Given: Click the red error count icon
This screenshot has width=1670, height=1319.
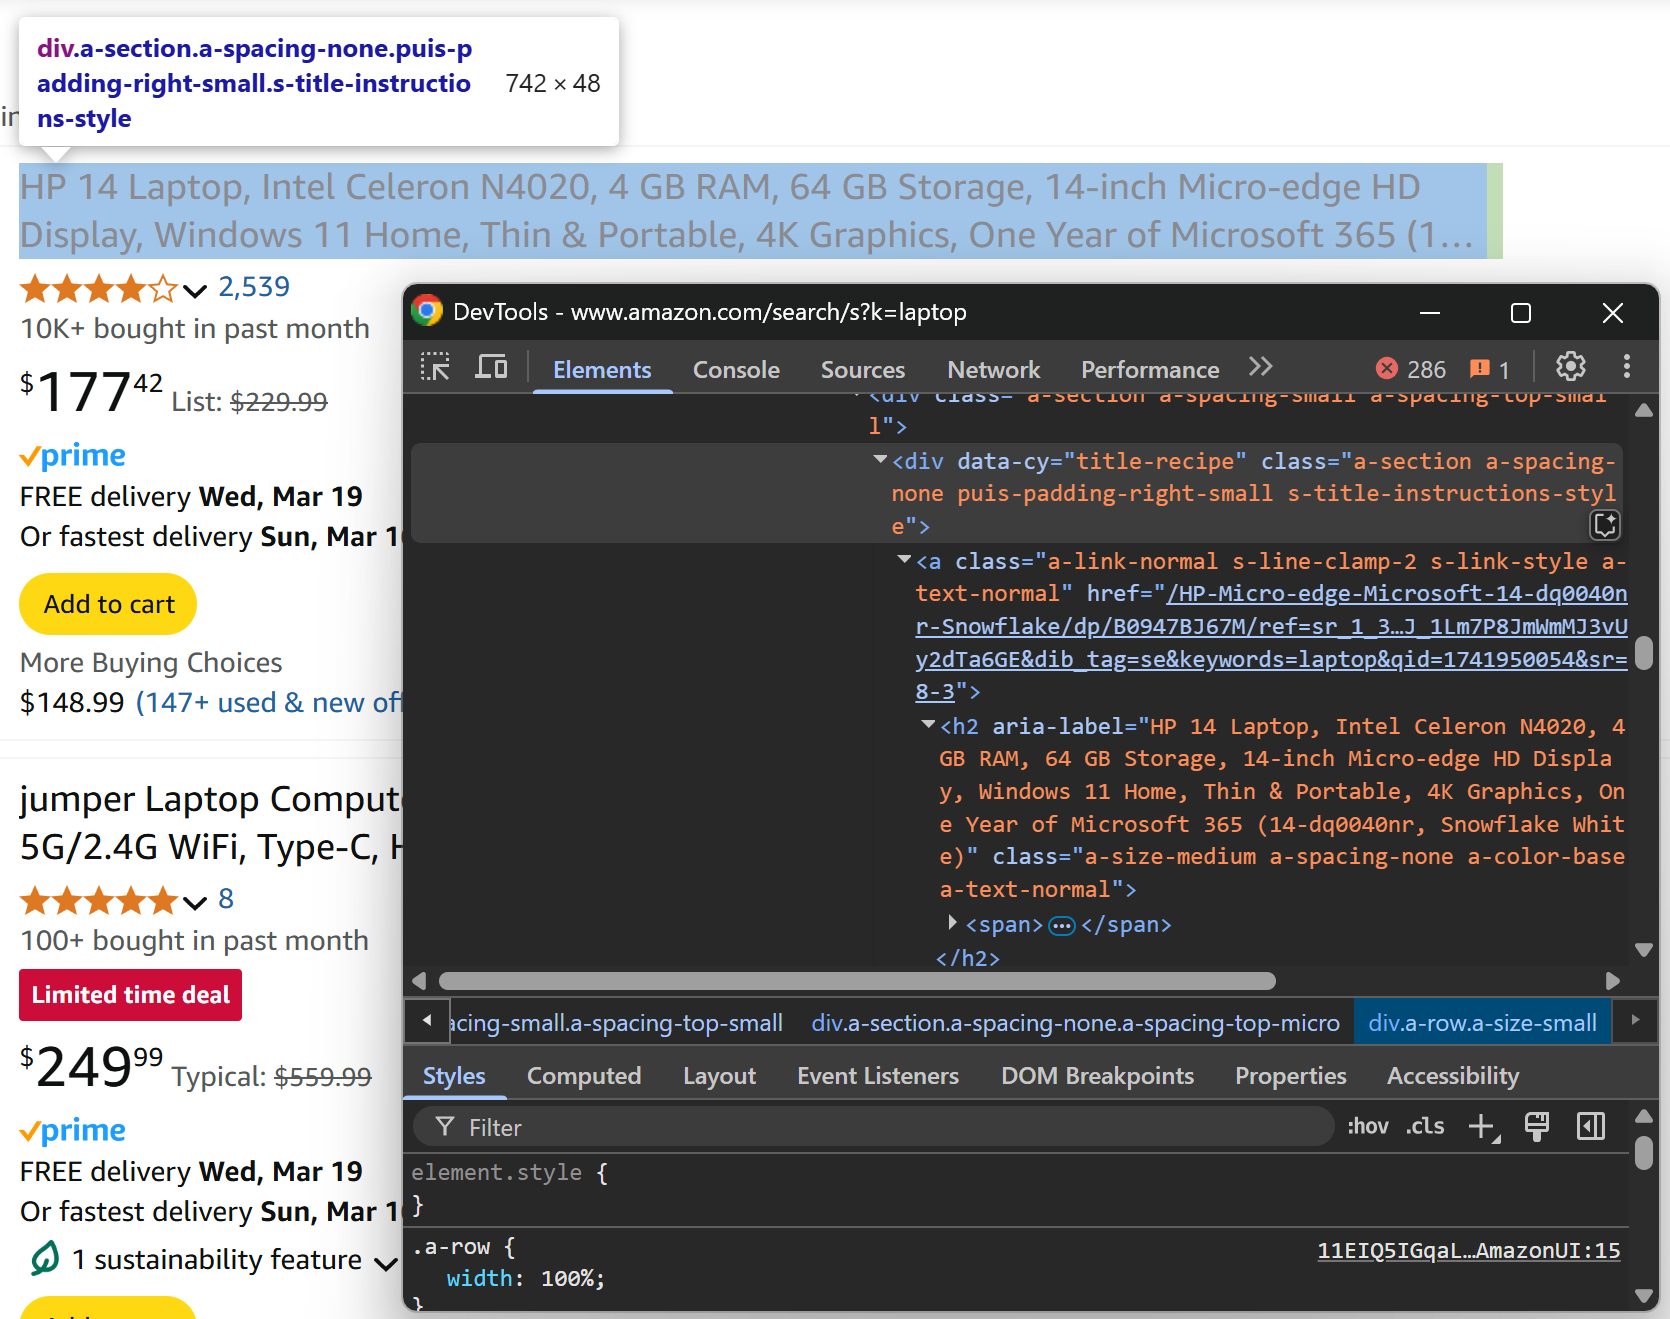Looking at the screenshot, I should coord(1386,369).
